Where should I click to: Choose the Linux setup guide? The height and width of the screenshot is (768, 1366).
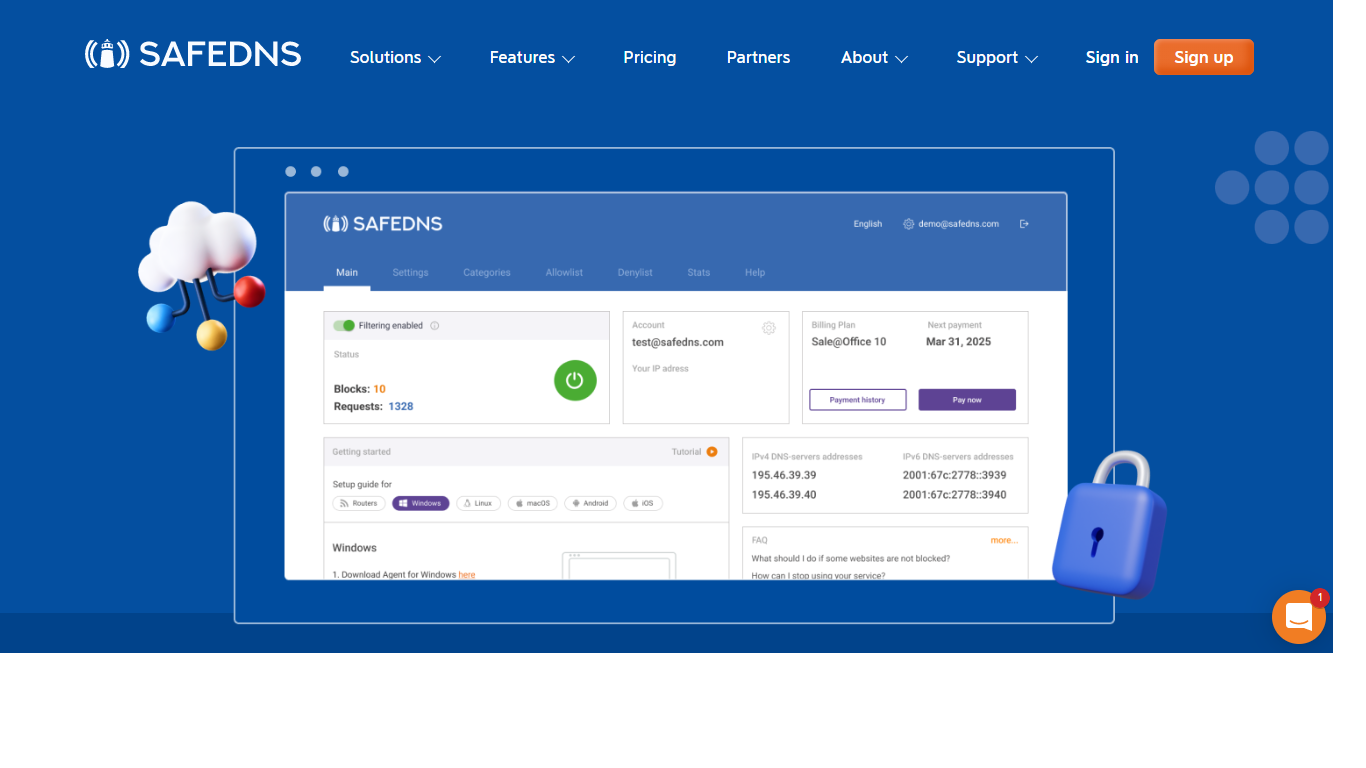(478, 504)
